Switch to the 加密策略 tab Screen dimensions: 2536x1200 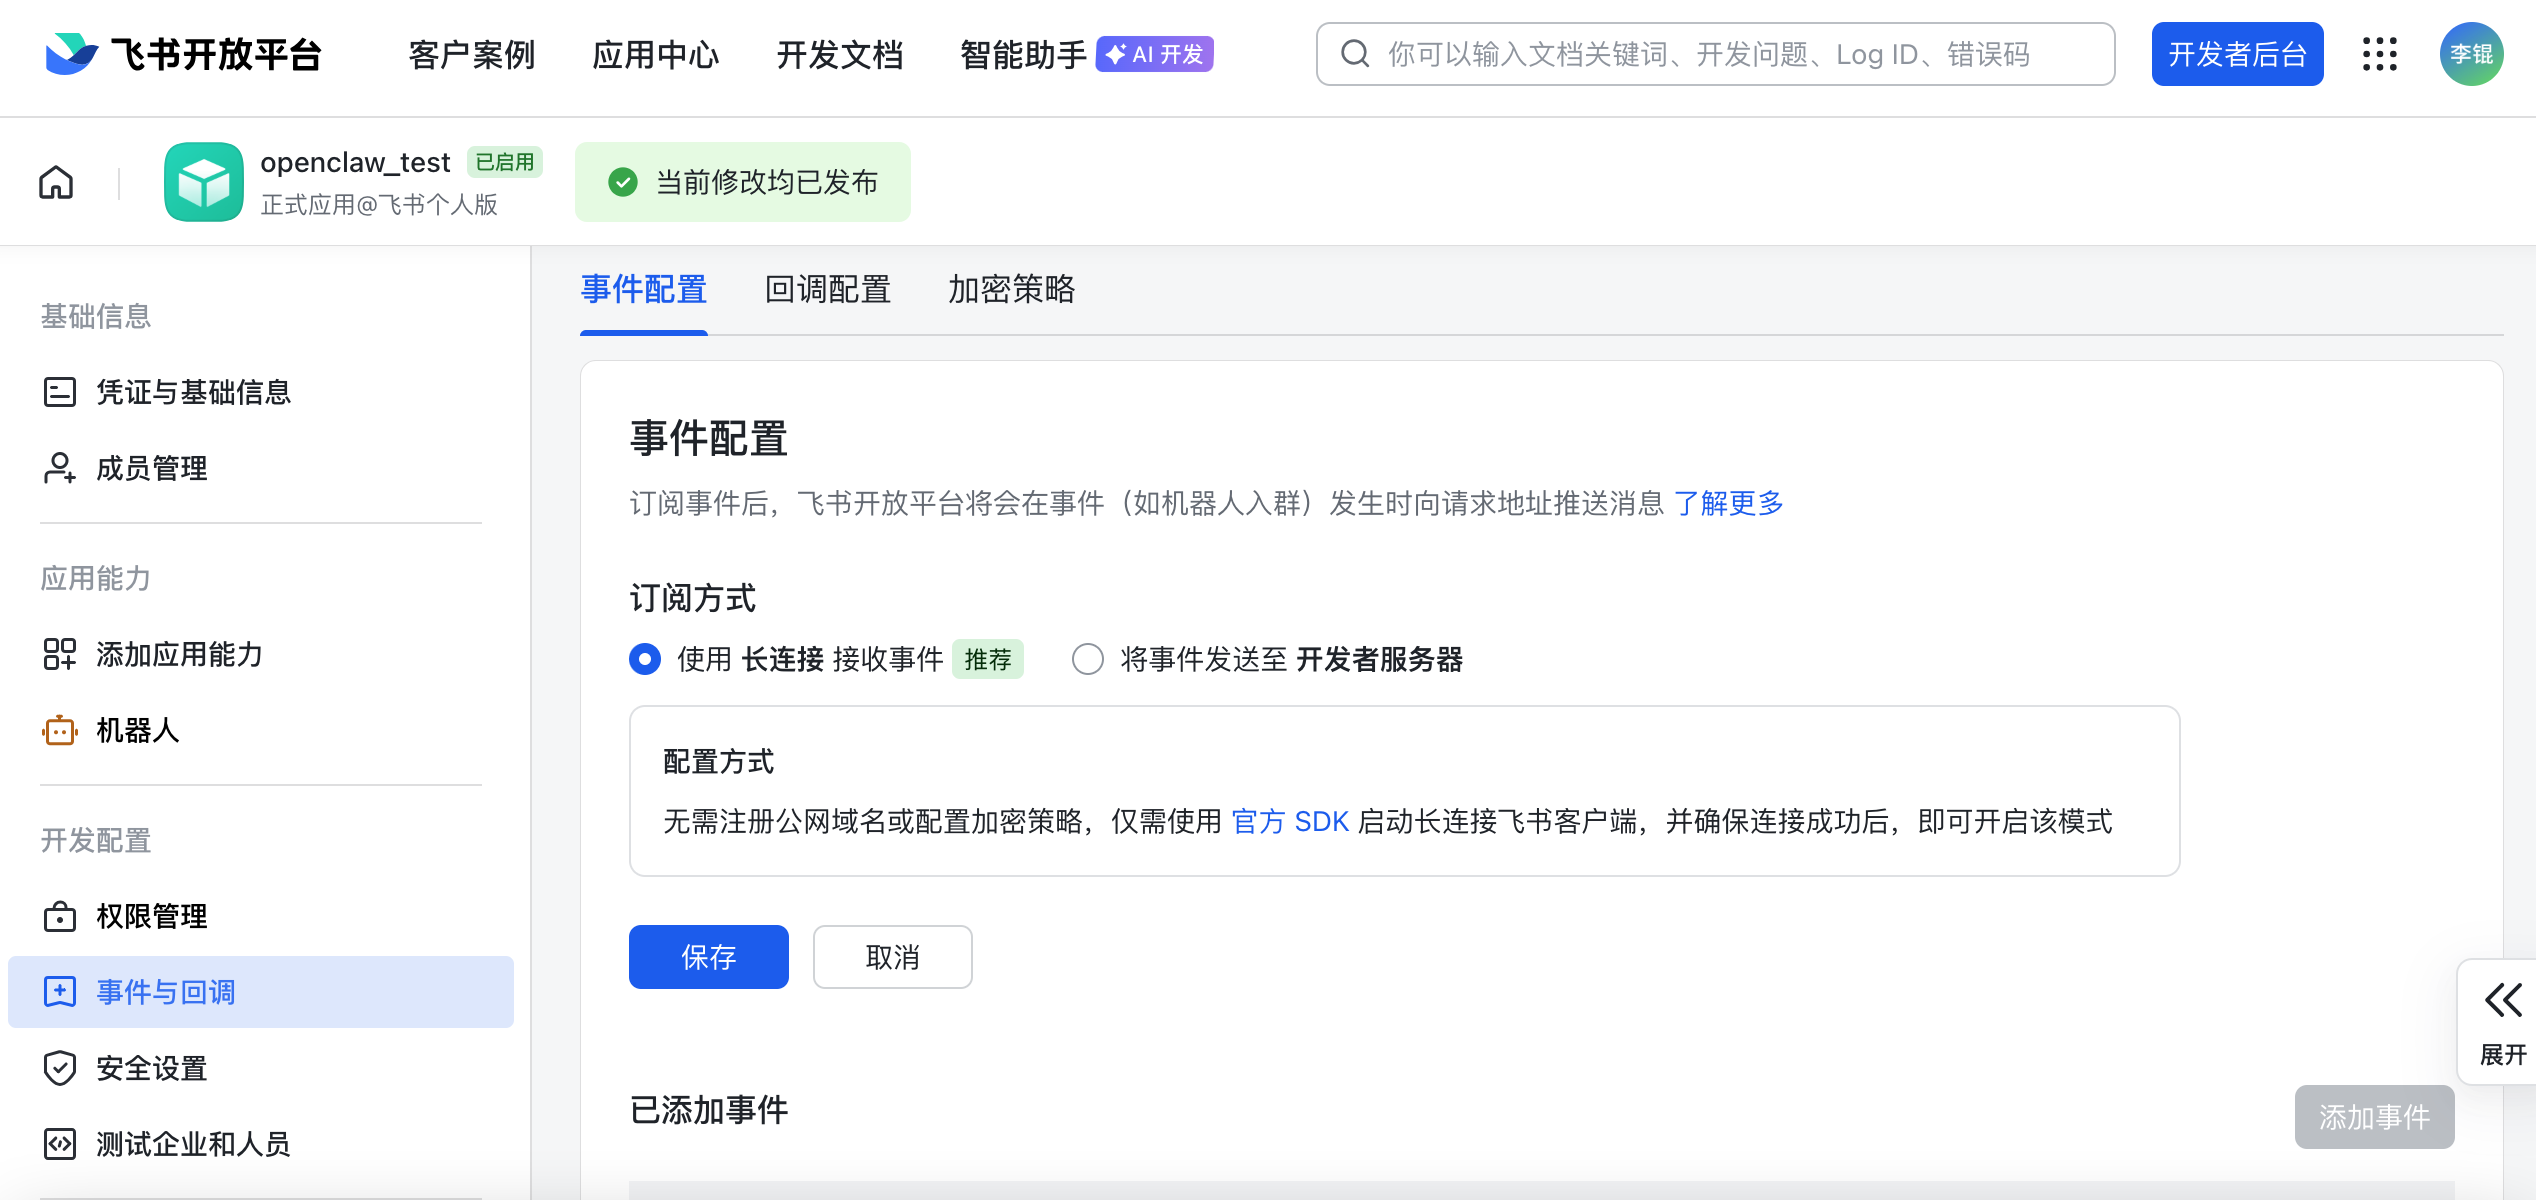click(1011, 290)
